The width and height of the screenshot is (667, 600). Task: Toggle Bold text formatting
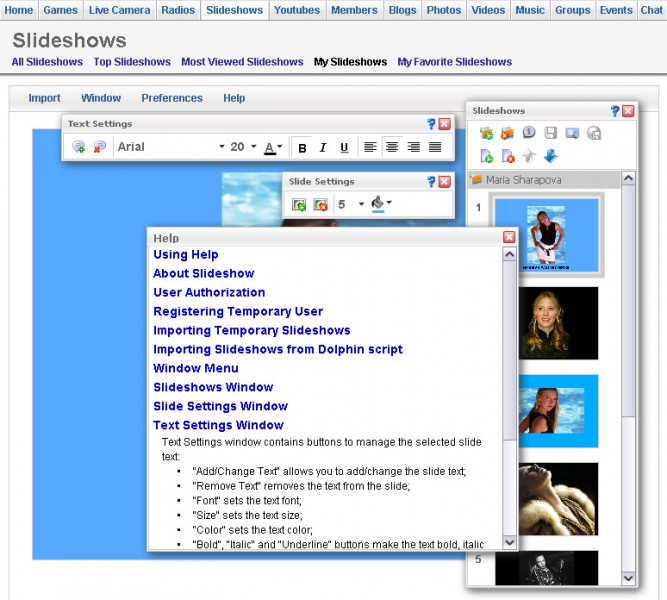[302, 148]
